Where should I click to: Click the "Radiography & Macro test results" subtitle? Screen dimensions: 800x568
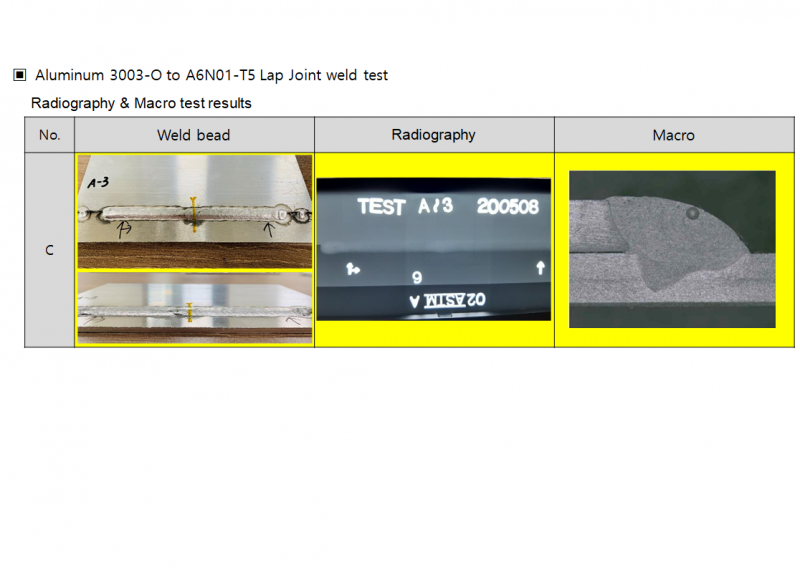pos(141,103)
